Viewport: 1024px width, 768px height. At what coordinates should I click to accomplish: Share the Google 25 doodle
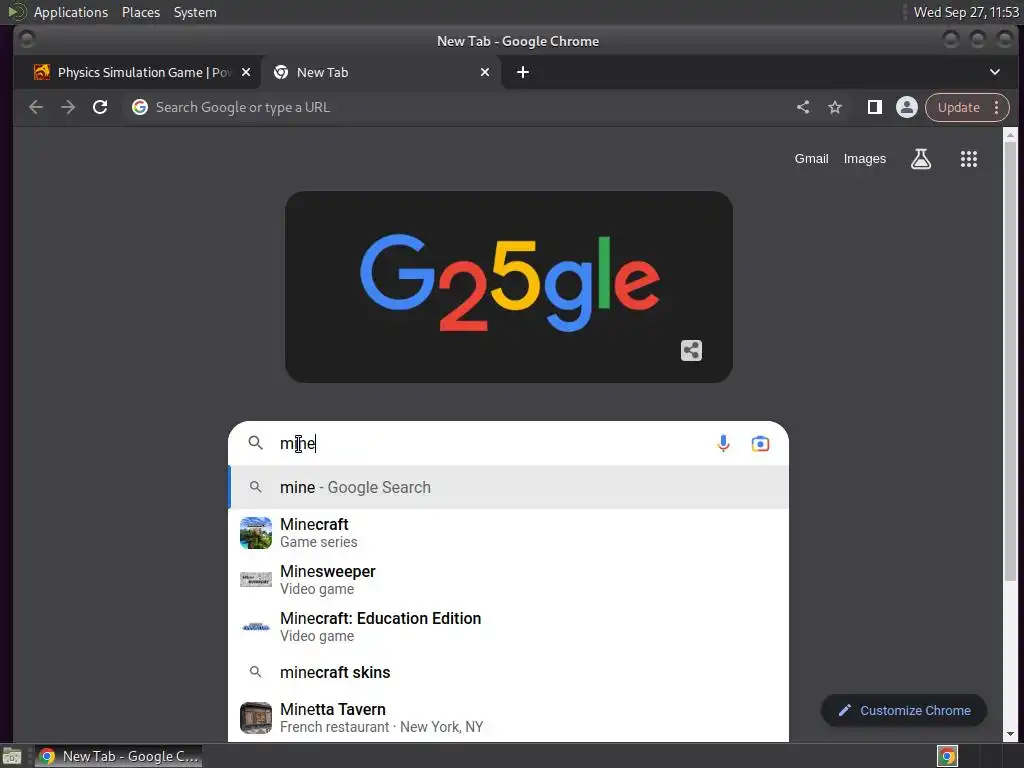pos(691,351)
